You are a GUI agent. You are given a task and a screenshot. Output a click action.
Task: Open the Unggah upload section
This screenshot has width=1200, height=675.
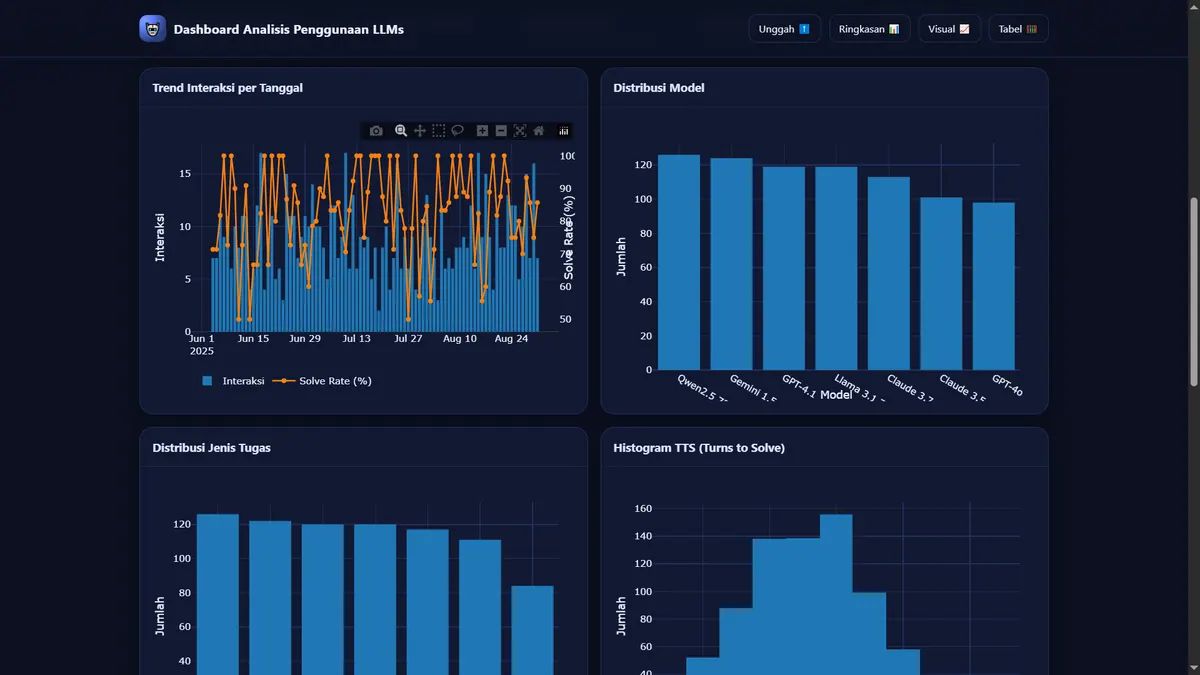785,29
